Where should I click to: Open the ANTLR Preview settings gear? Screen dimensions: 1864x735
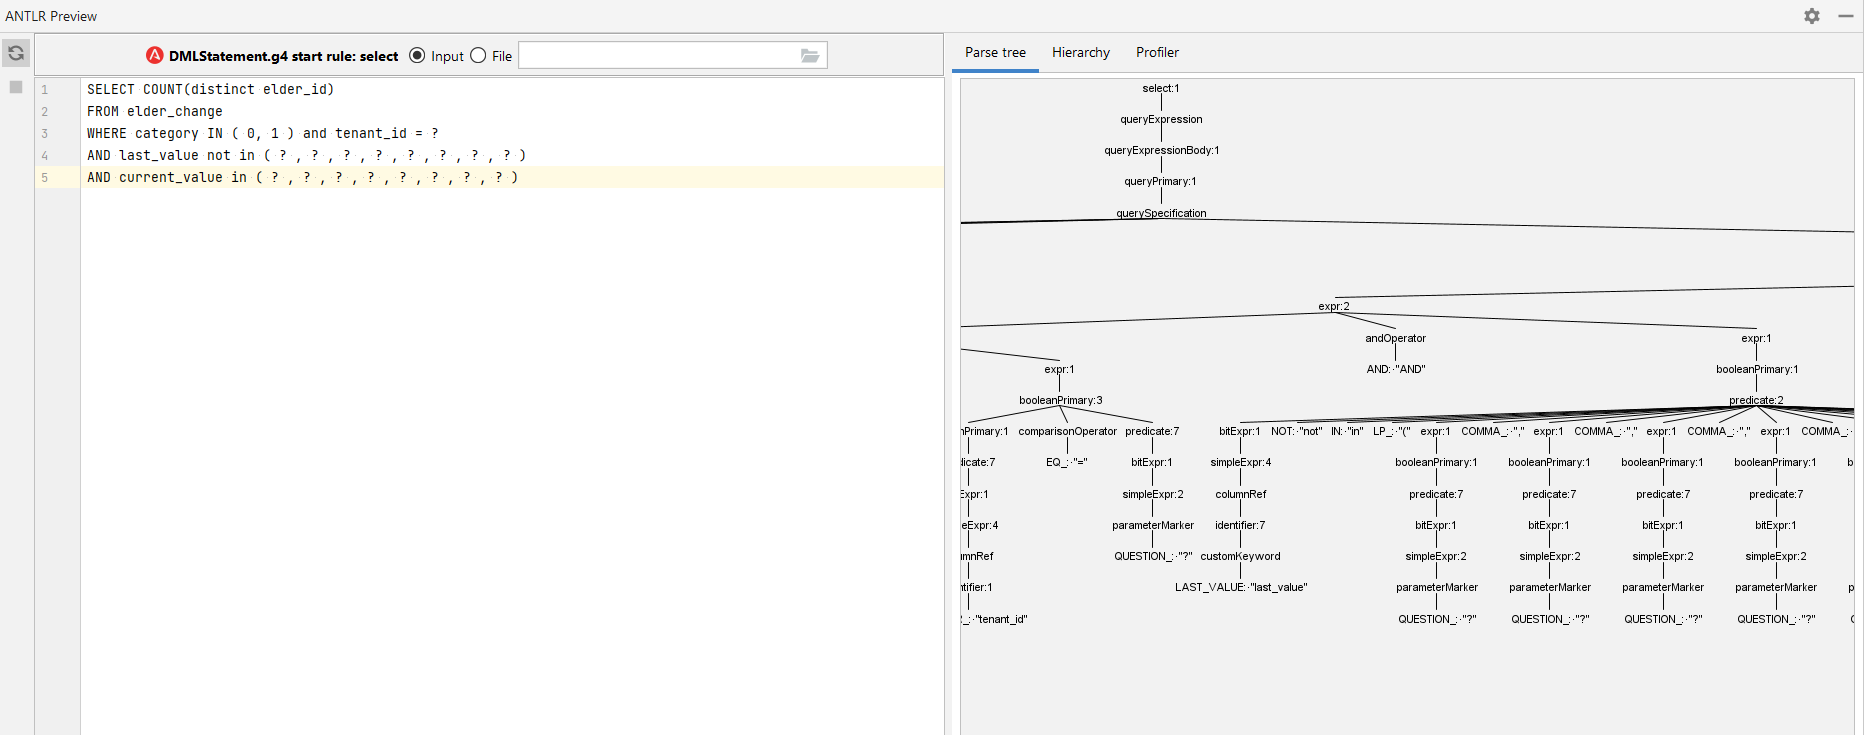1812,16
